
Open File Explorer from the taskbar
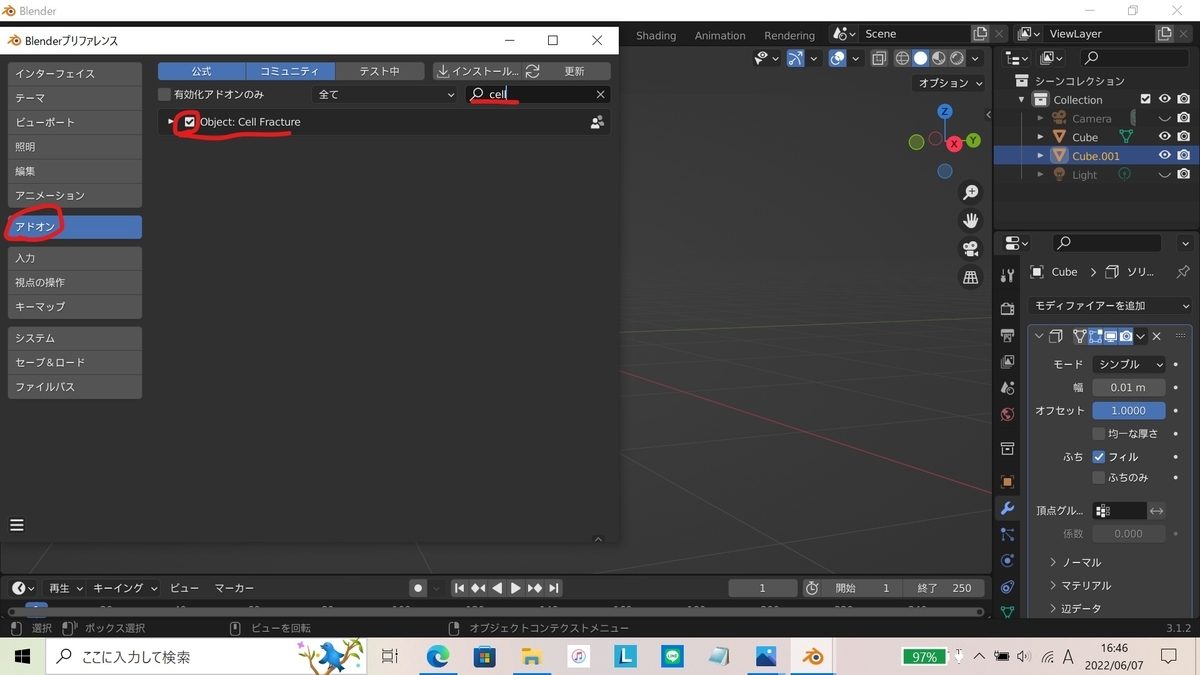click(531, 657)
